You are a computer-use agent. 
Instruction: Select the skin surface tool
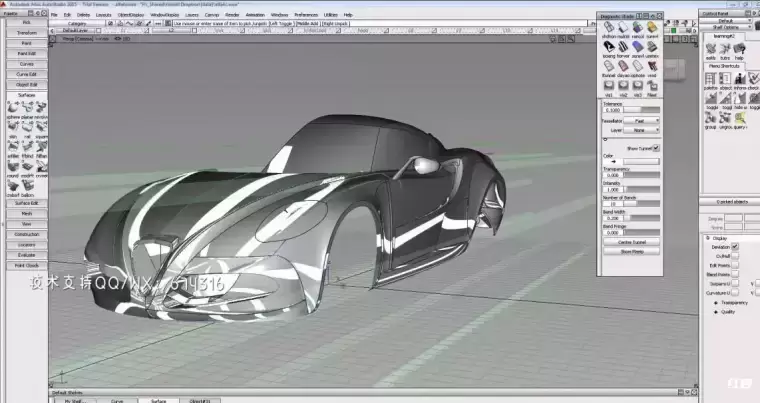[13, 127]
